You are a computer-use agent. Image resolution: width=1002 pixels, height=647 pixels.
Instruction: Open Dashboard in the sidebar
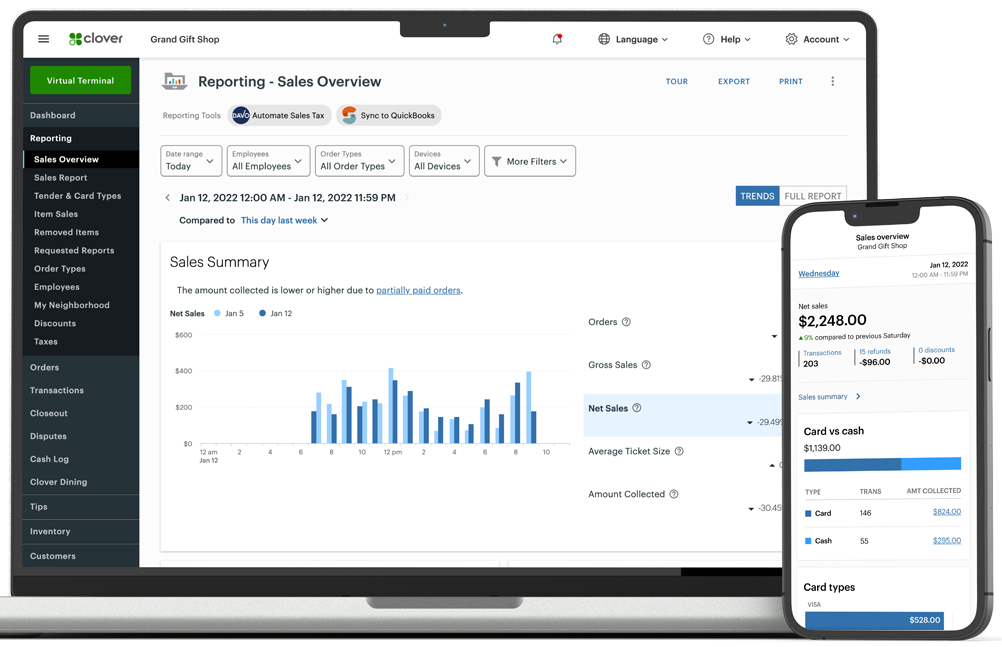coord(52,115)
